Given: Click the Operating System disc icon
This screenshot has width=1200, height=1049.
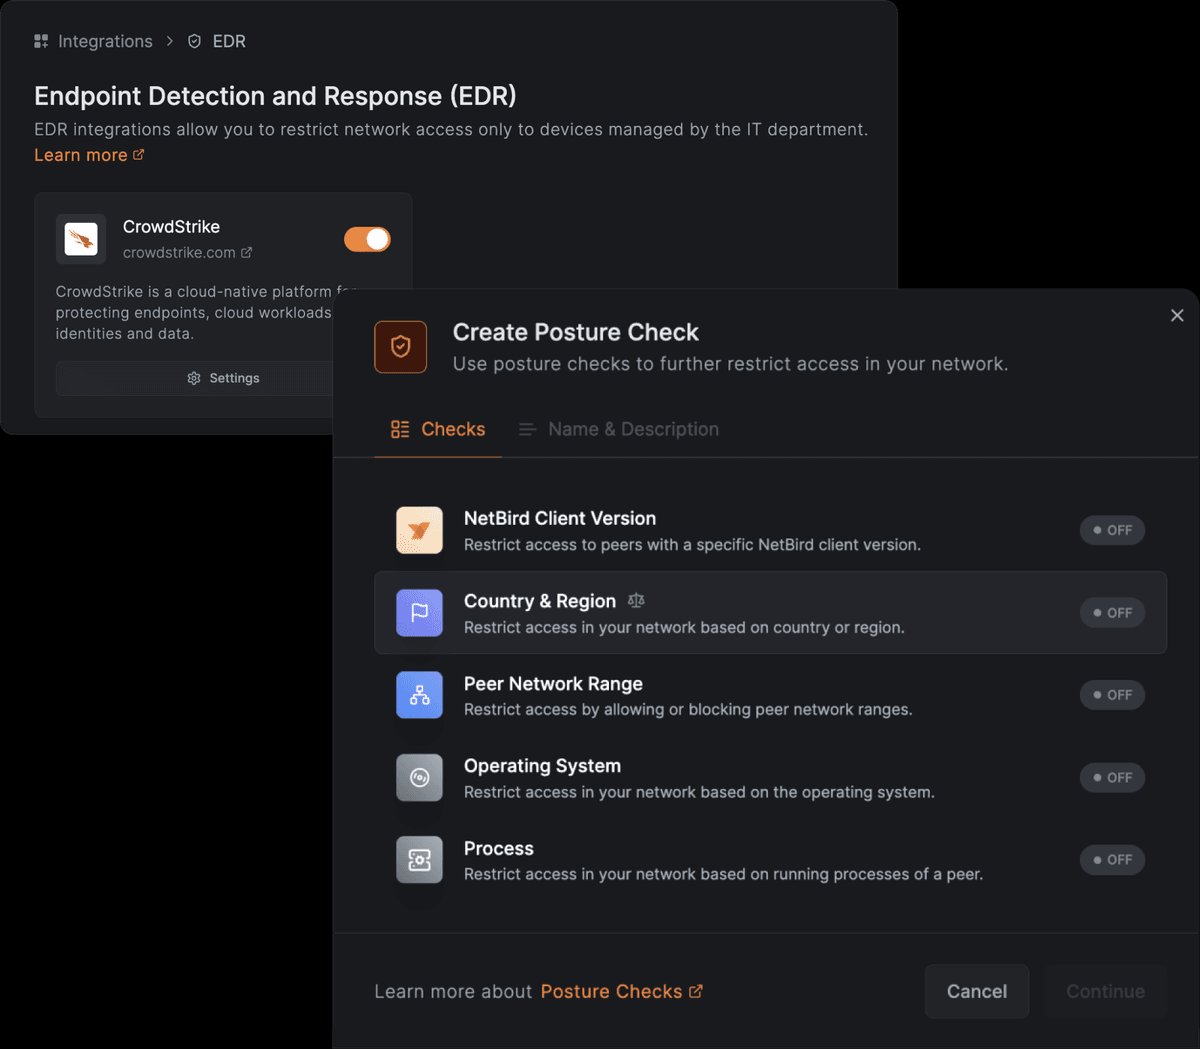Looking at the screenshot, I should point(419,777).
